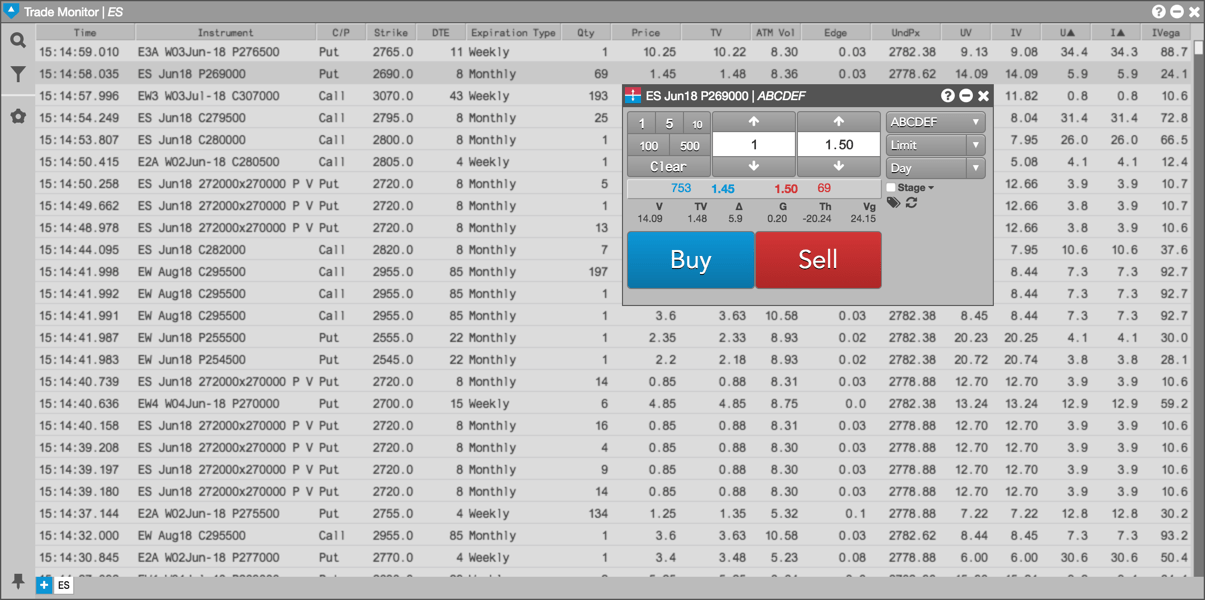Open the settings gear in the sidebar
The height and width of the screenshot is (600, 1205).
[x=18, y=116]
